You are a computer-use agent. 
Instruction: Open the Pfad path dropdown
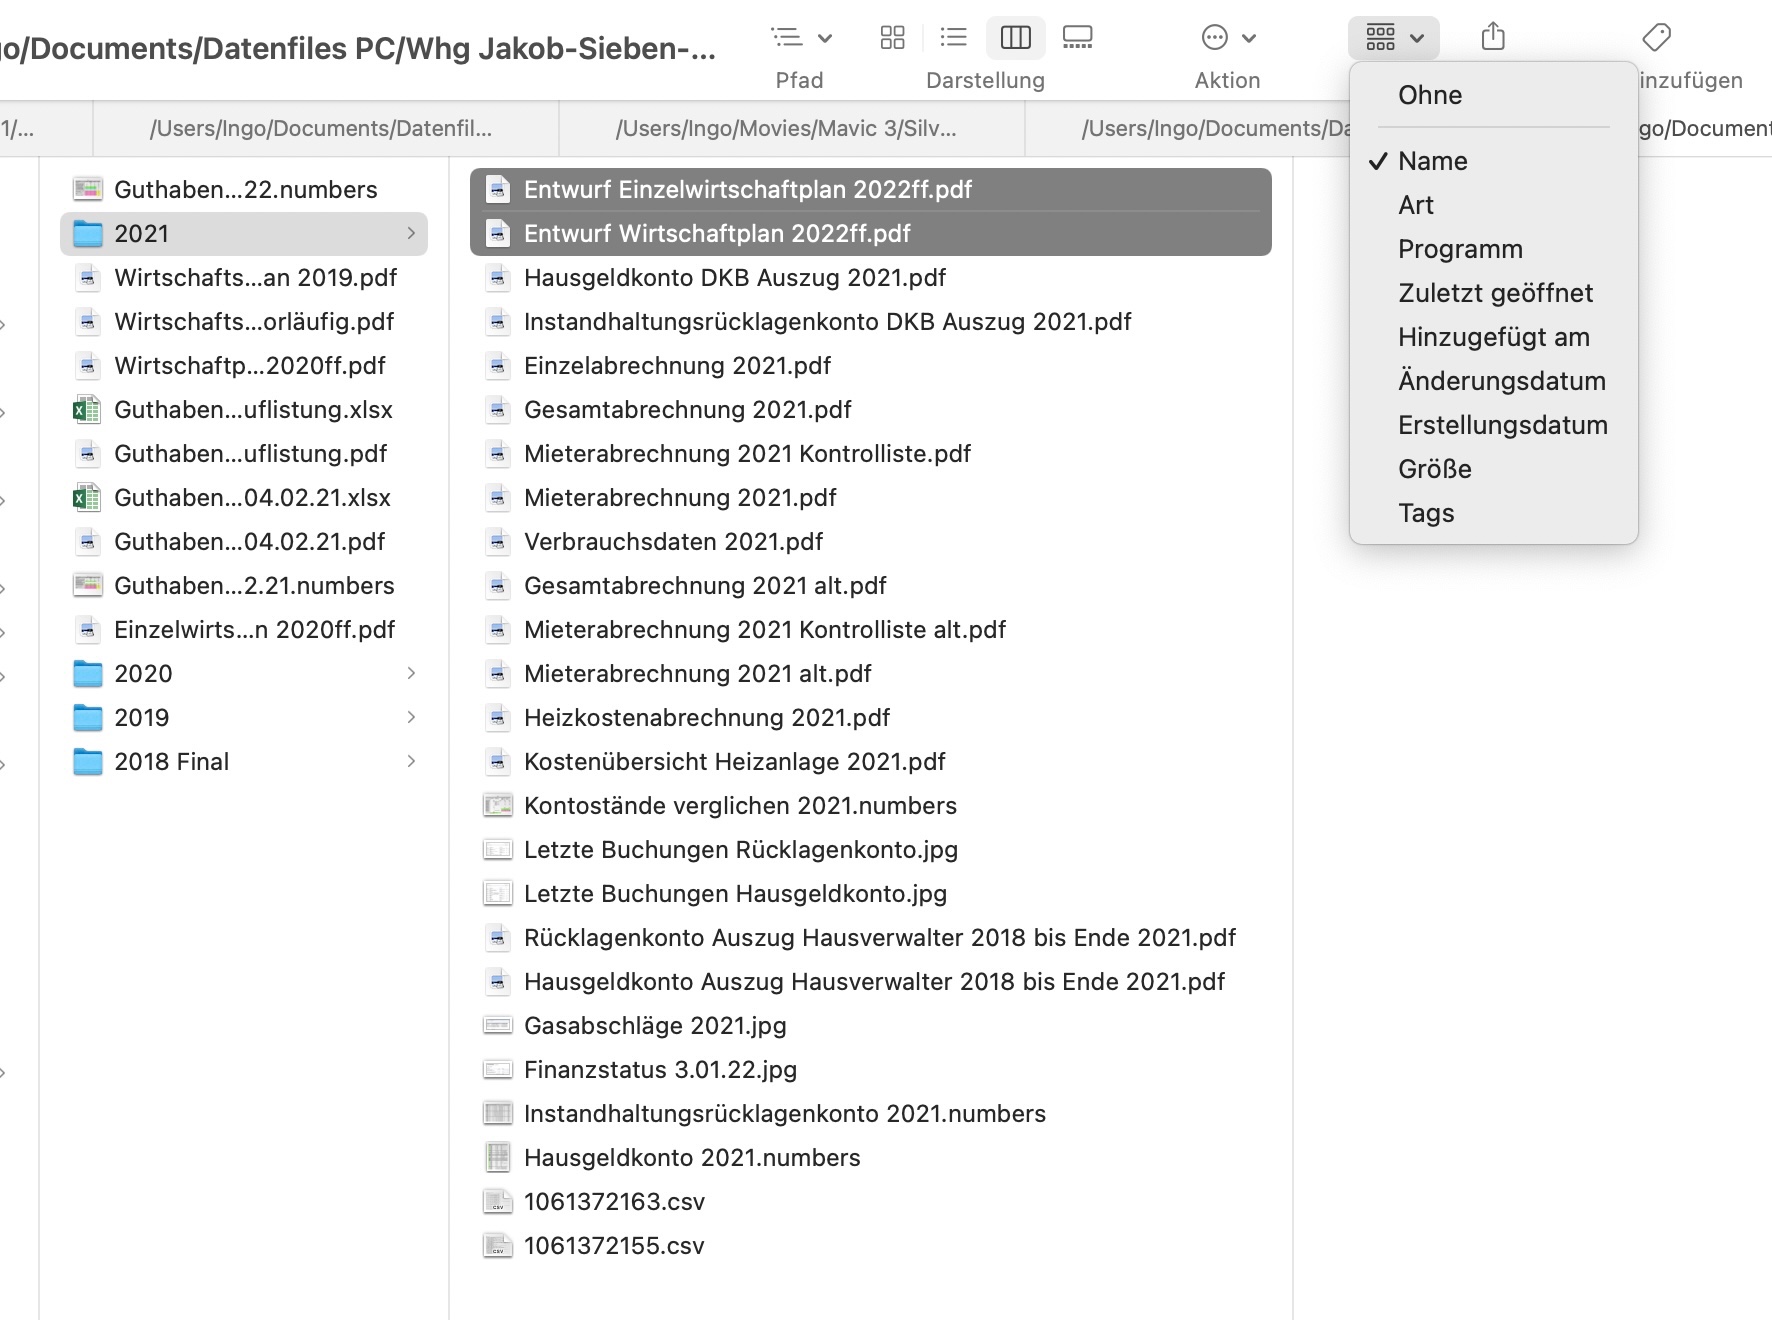[x=801, y=38]
